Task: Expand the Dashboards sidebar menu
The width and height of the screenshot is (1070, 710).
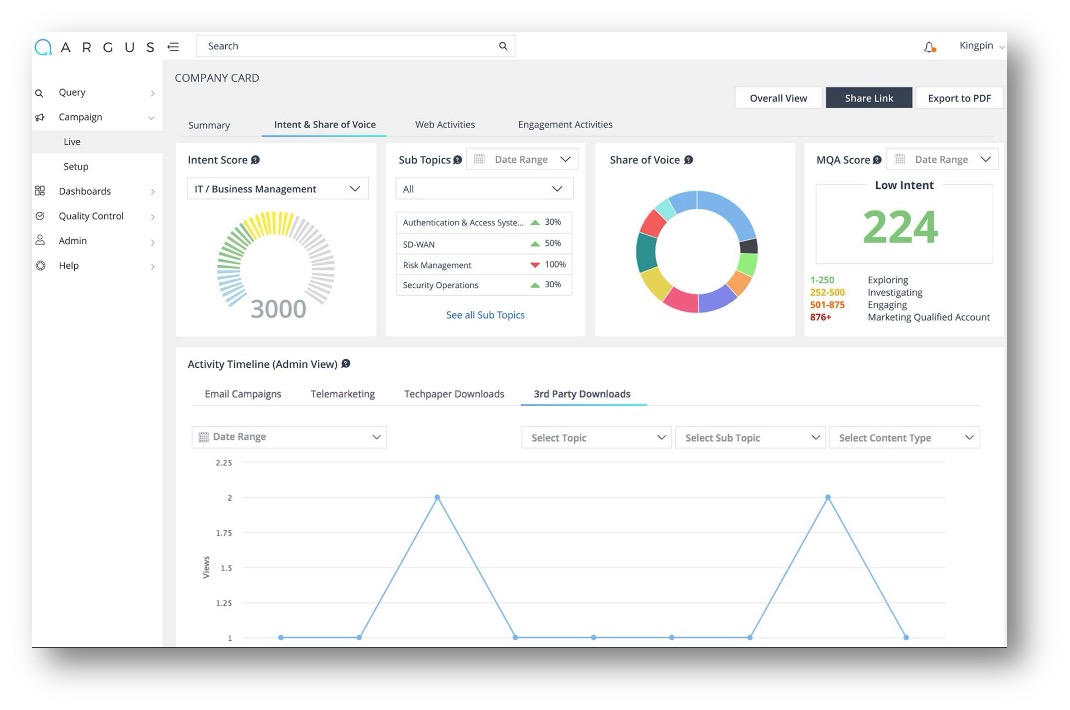Action: [x=96, y=191]
